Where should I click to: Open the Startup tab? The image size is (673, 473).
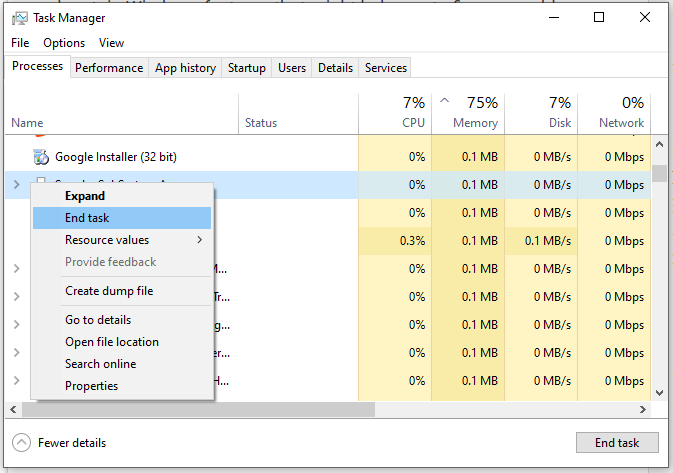(246, 68)
